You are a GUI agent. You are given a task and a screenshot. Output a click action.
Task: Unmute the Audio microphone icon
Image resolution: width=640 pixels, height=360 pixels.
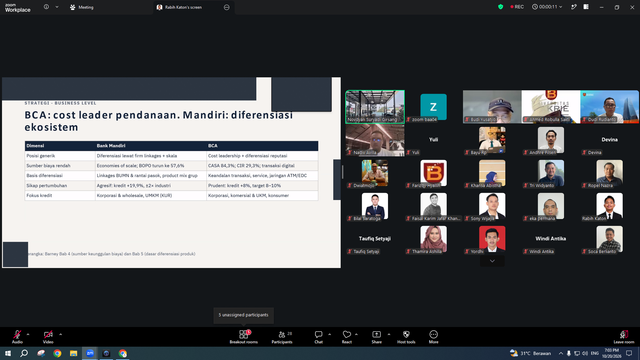click(17, 335)
